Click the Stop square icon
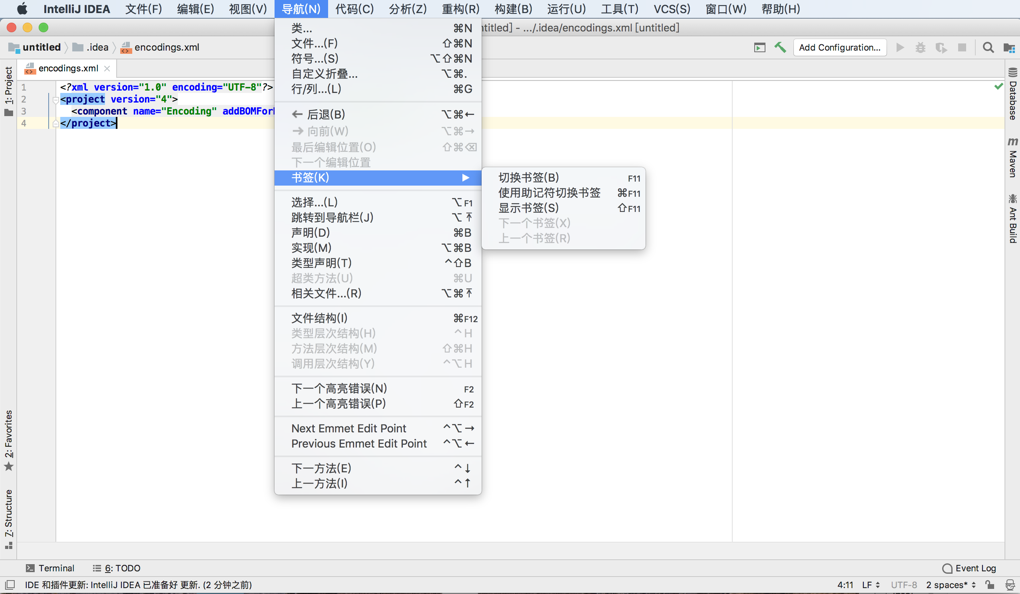This screenshot has height=594, width=1020. (x=962, y=47)
